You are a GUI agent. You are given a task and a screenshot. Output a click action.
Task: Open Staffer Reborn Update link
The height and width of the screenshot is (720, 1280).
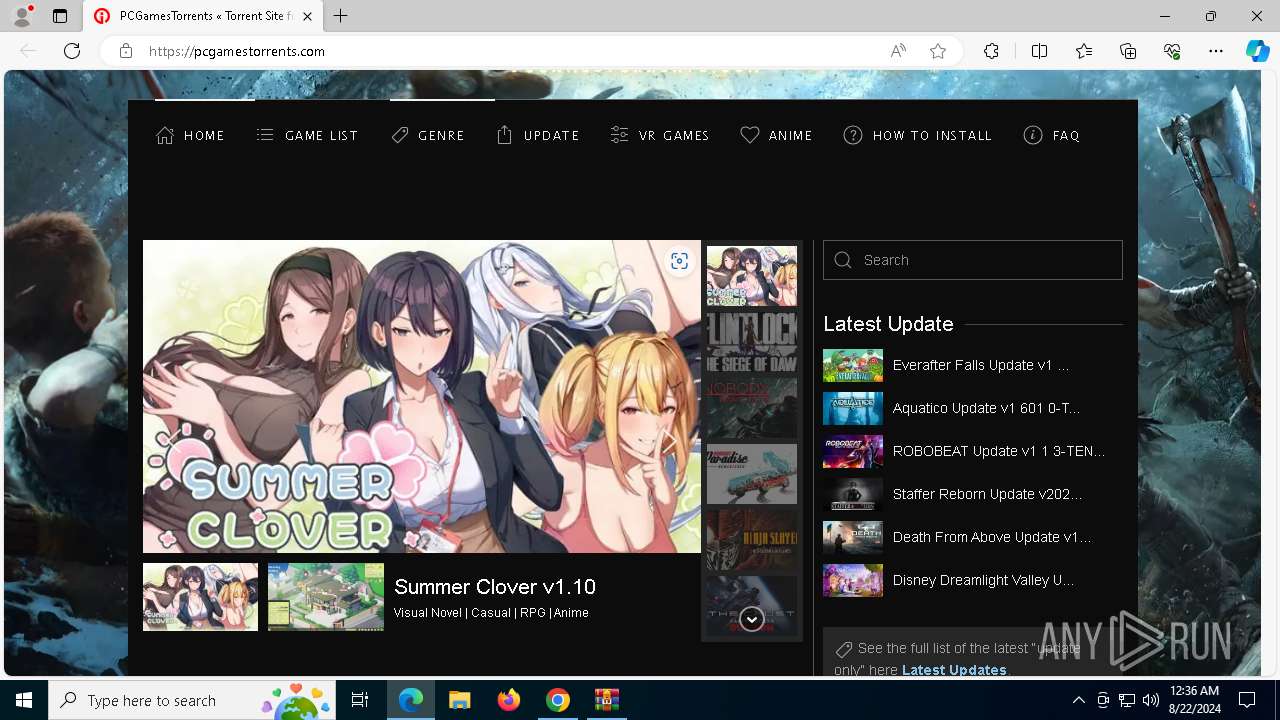pos(987,495)
